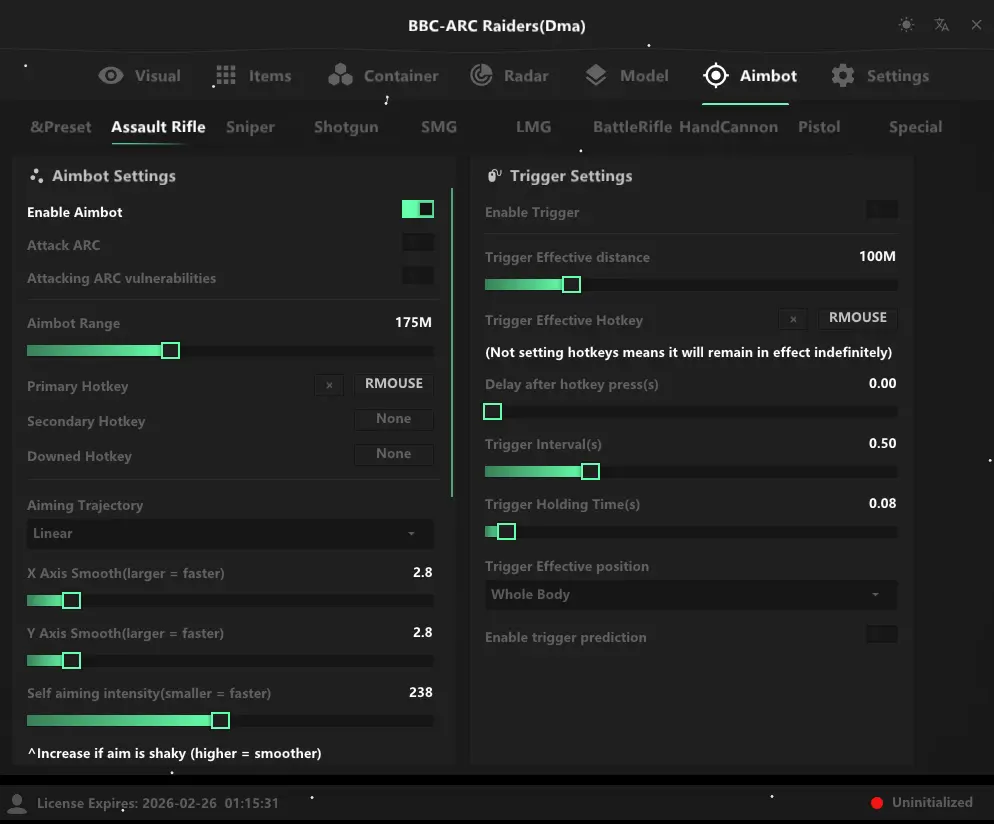Click the Trigger Effective Hotkey RMOUSE button
994x824 pixels.
(857, 318)
